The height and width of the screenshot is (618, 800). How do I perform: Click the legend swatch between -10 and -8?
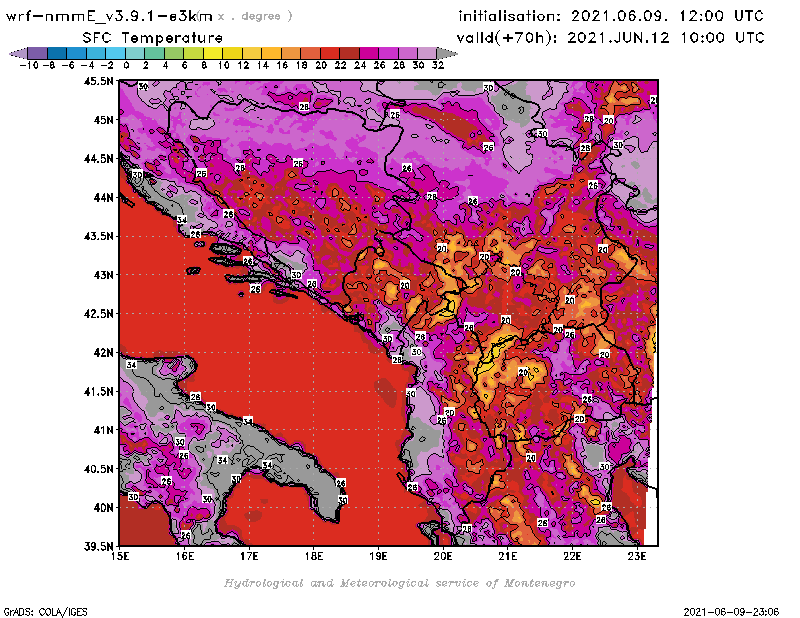click(38, 53)
